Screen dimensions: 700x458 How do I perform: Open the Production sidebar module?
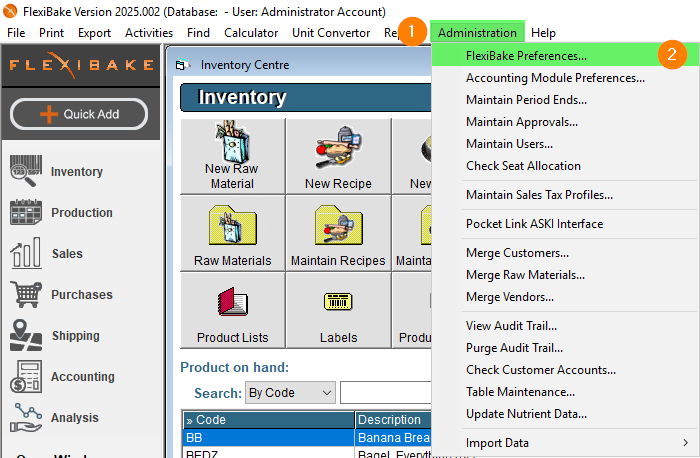[61, 212]
